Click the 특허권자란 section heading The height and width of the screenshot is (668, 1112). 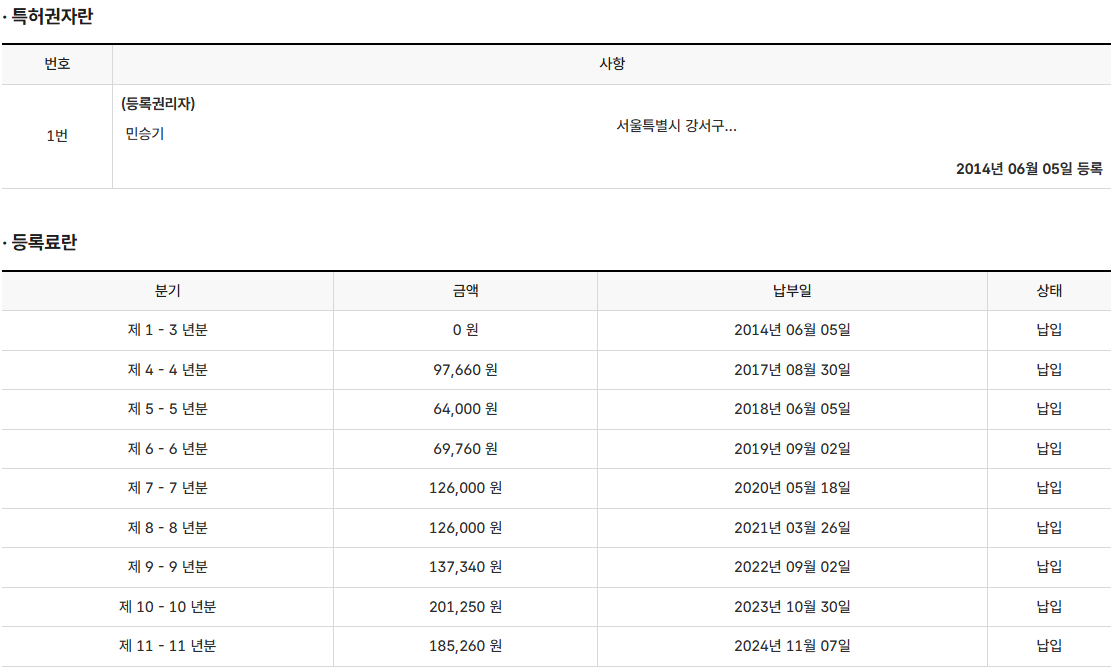51,17
